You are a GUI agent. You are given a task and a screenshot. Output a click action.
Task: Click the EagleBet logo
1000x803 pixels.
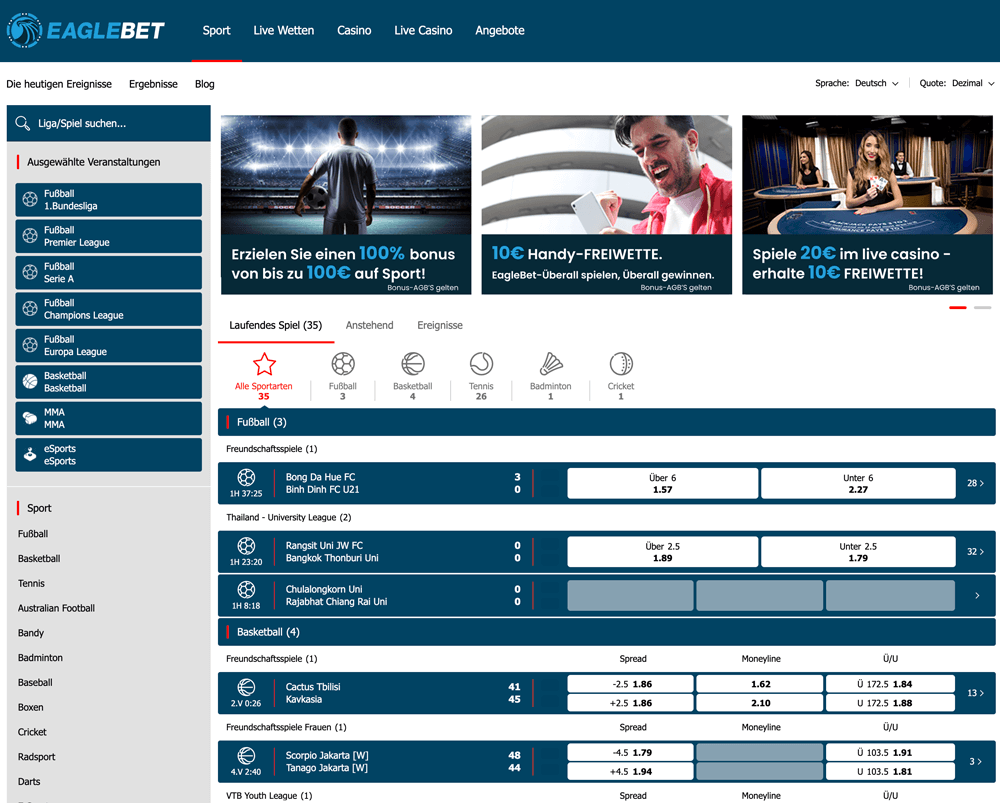click(x=85, y=30)
